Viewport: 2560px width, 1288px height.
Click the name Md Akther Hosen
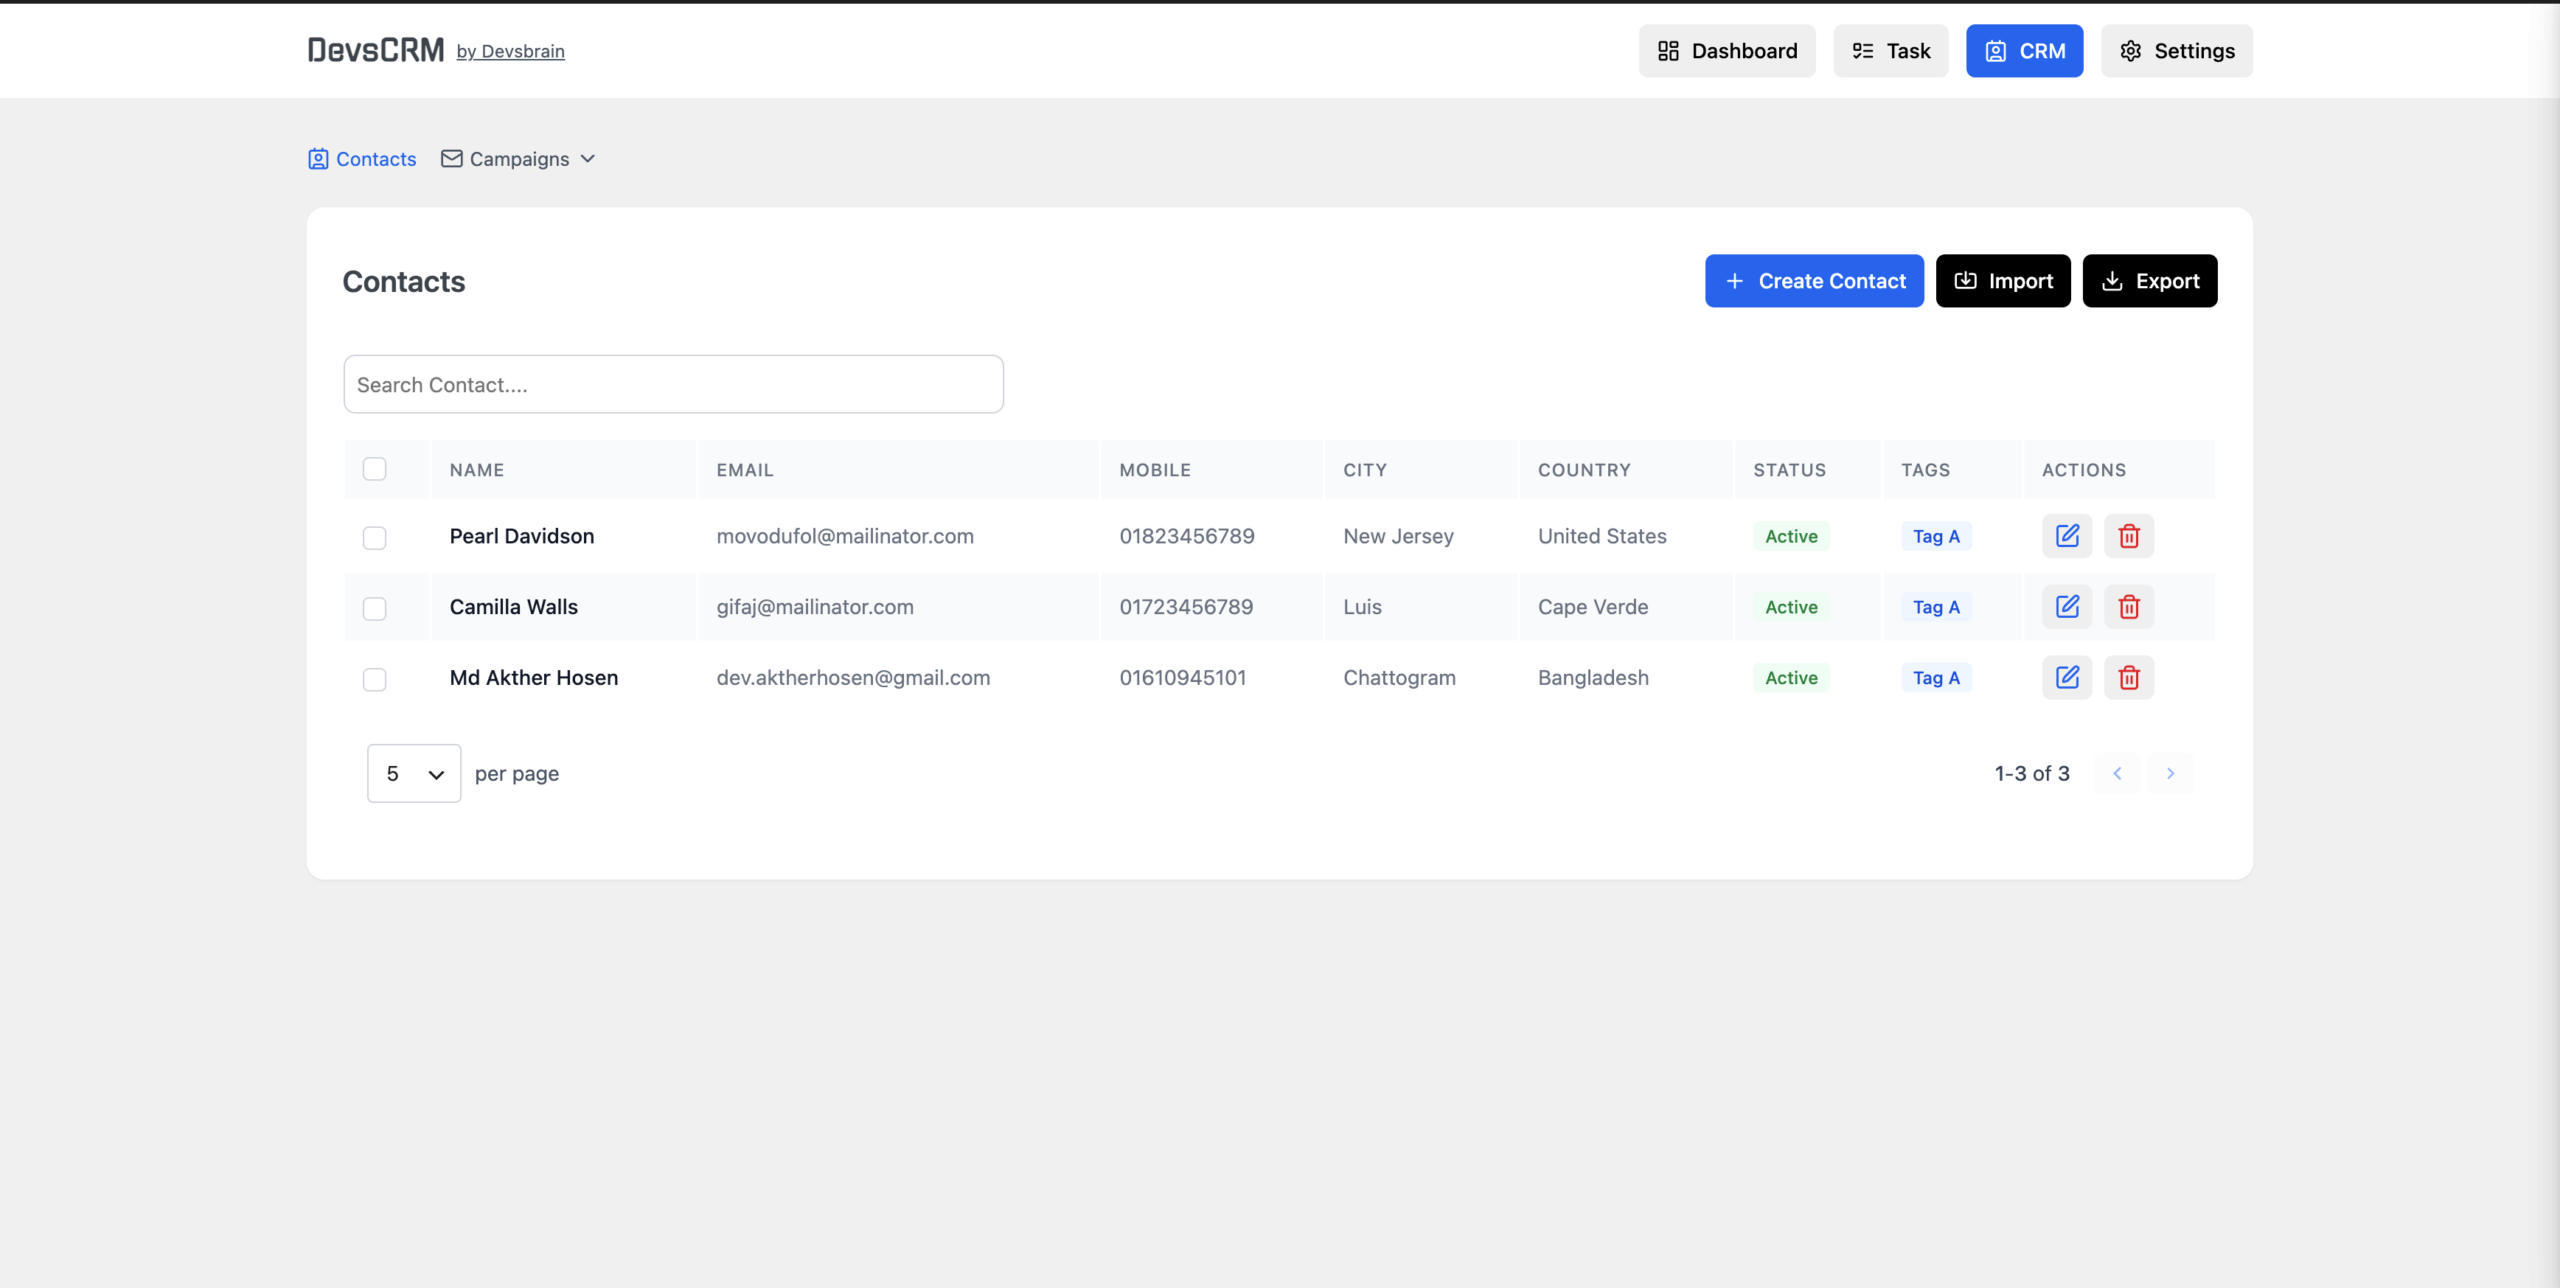click(x=533, y=678)
